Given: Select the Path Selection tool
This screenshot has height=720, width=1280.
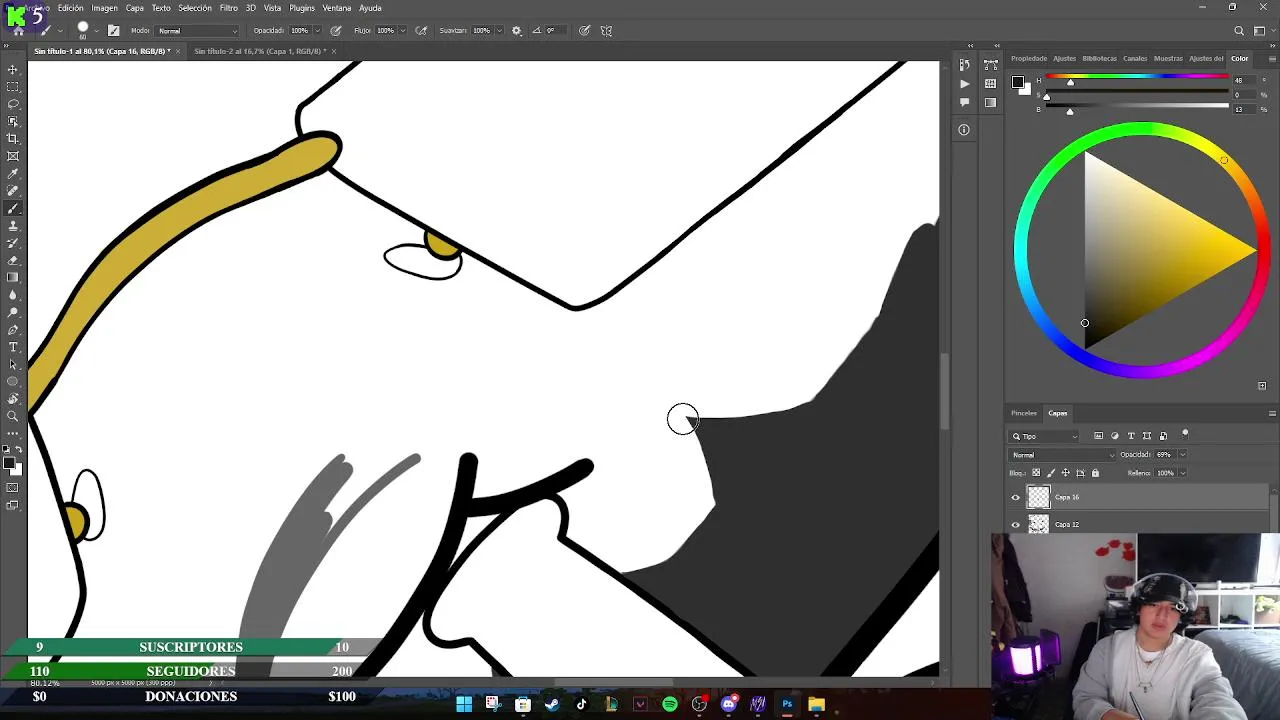Looking at the screenshot, I should [13, 364].
